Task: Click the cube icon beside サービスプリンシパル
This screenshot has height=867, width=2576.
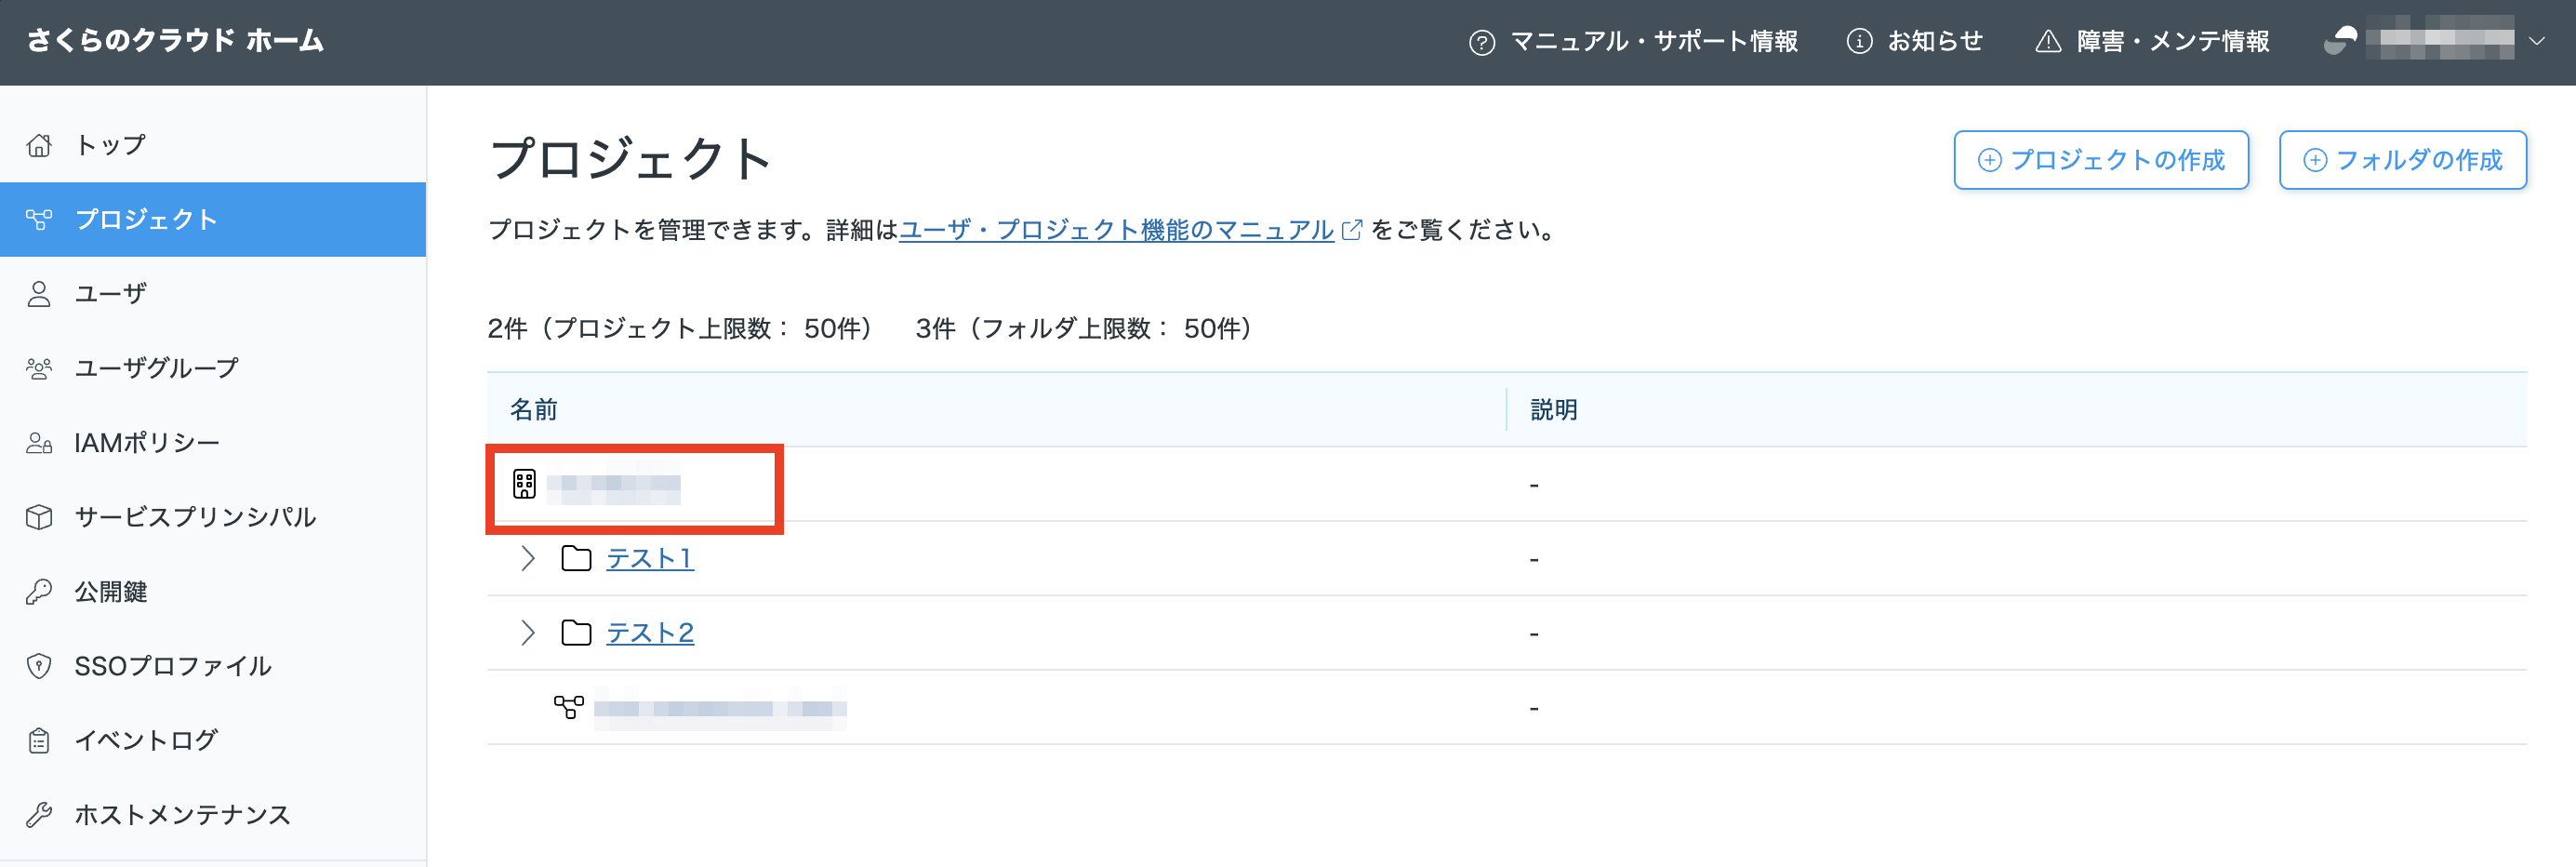Action: click(39, 517)
